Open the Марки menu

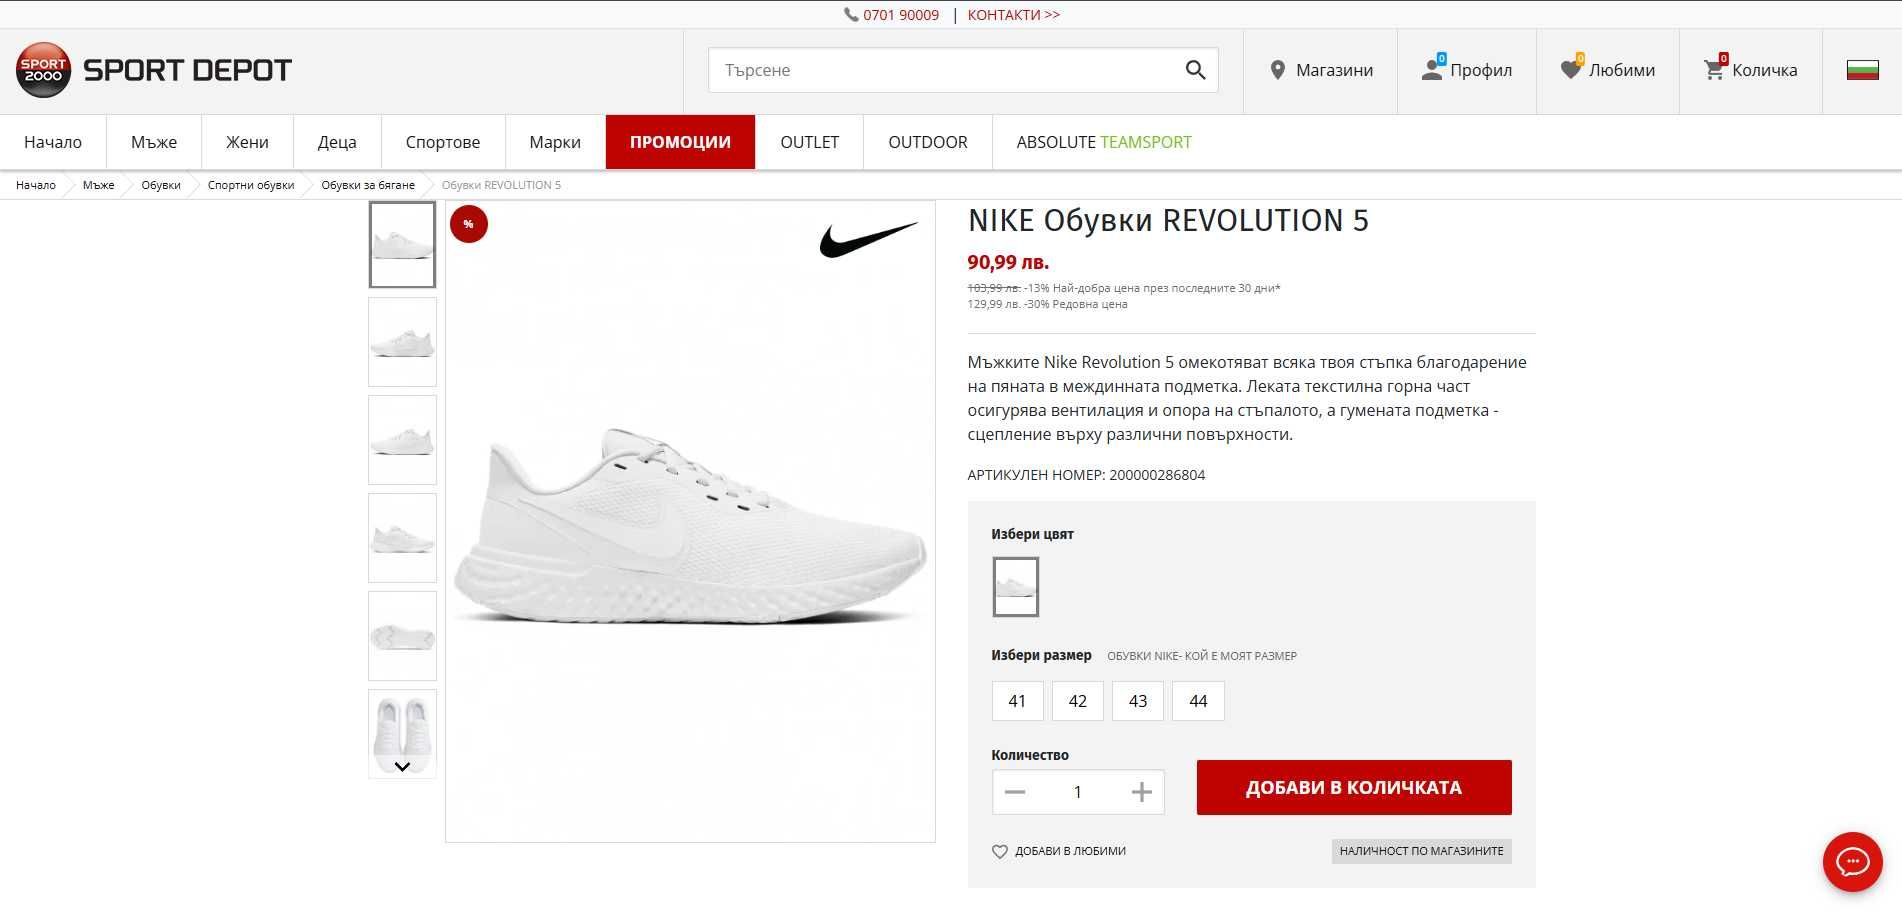tap(555, 142)
